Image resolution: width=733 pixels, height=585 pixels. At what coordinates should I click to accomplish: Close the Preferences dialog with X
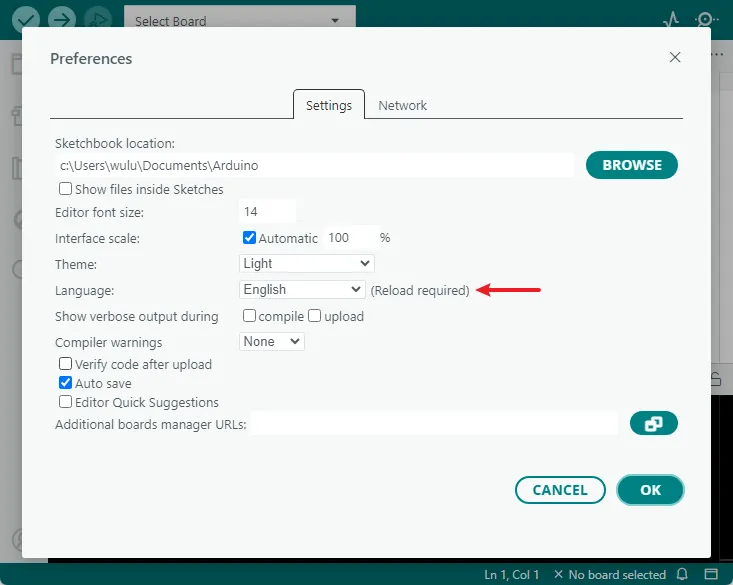[x=675, y=58]
